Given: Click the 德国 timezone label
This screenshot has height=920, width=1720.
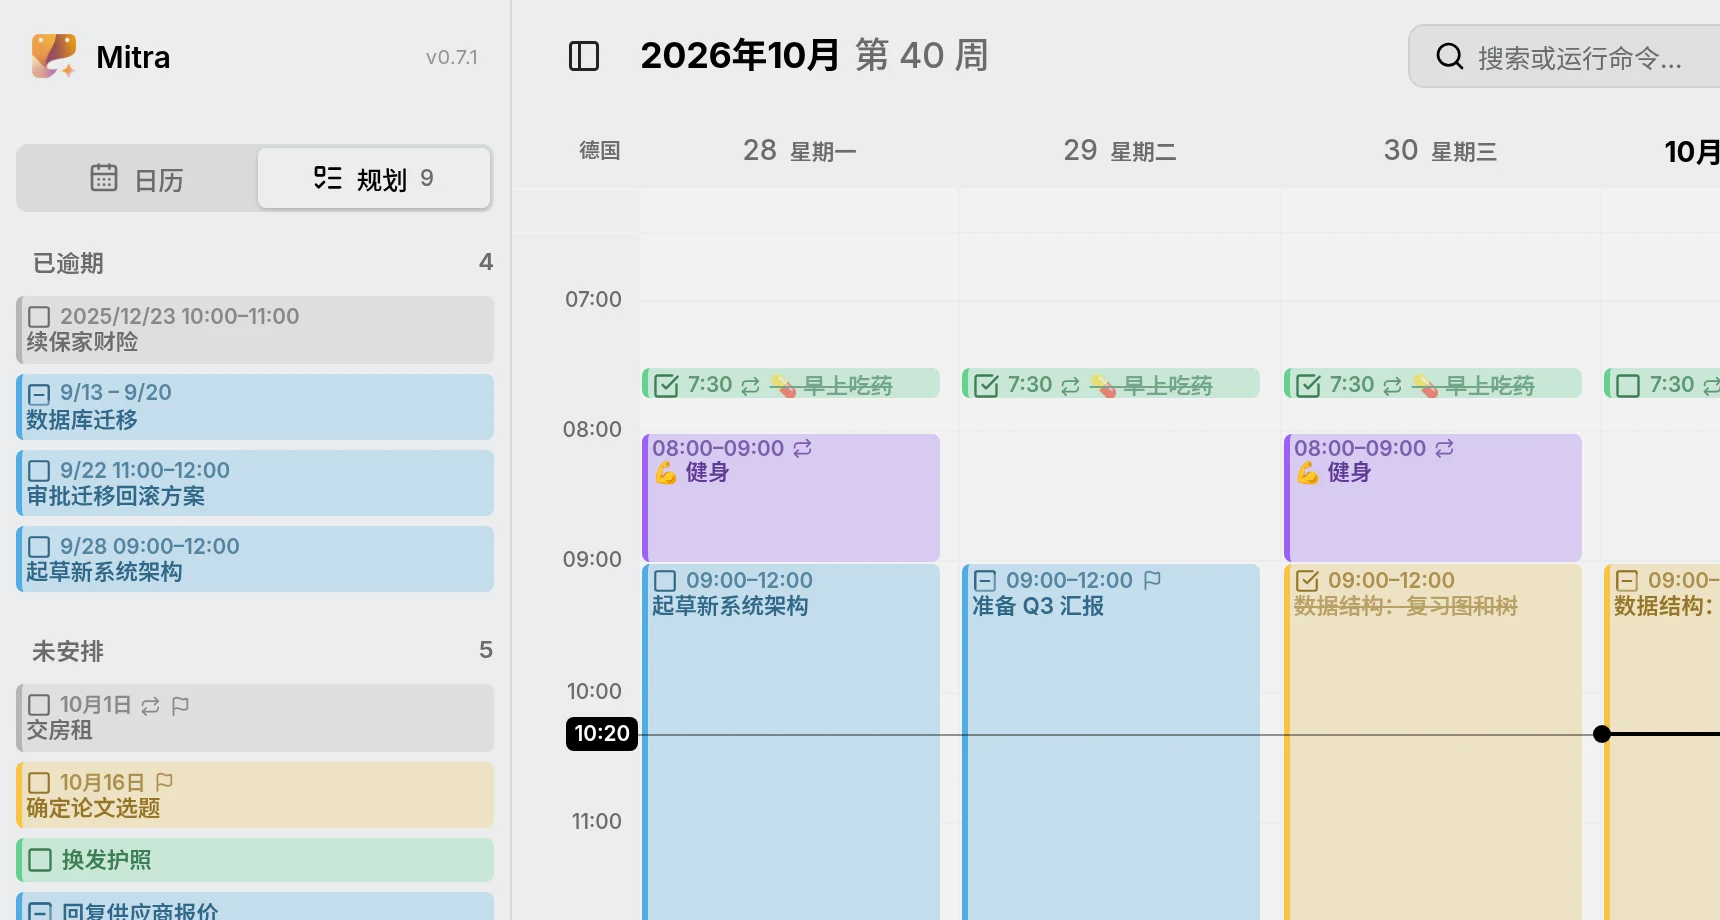Looking at the screenshot, I should pos(600,151).
